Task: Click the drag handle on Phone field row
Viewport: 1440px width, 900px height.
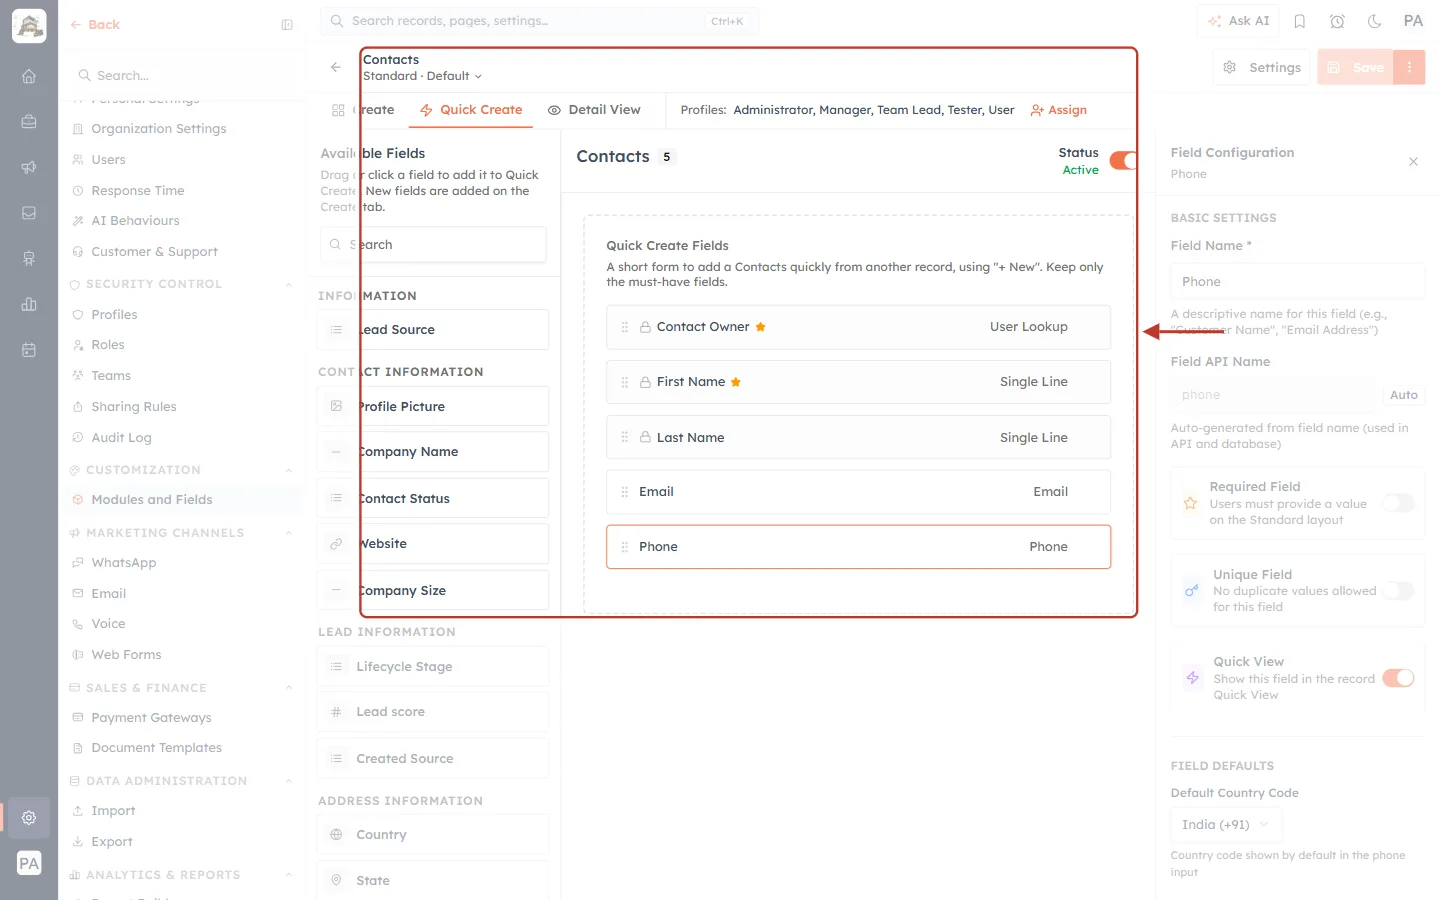Action: click(625, 547)
